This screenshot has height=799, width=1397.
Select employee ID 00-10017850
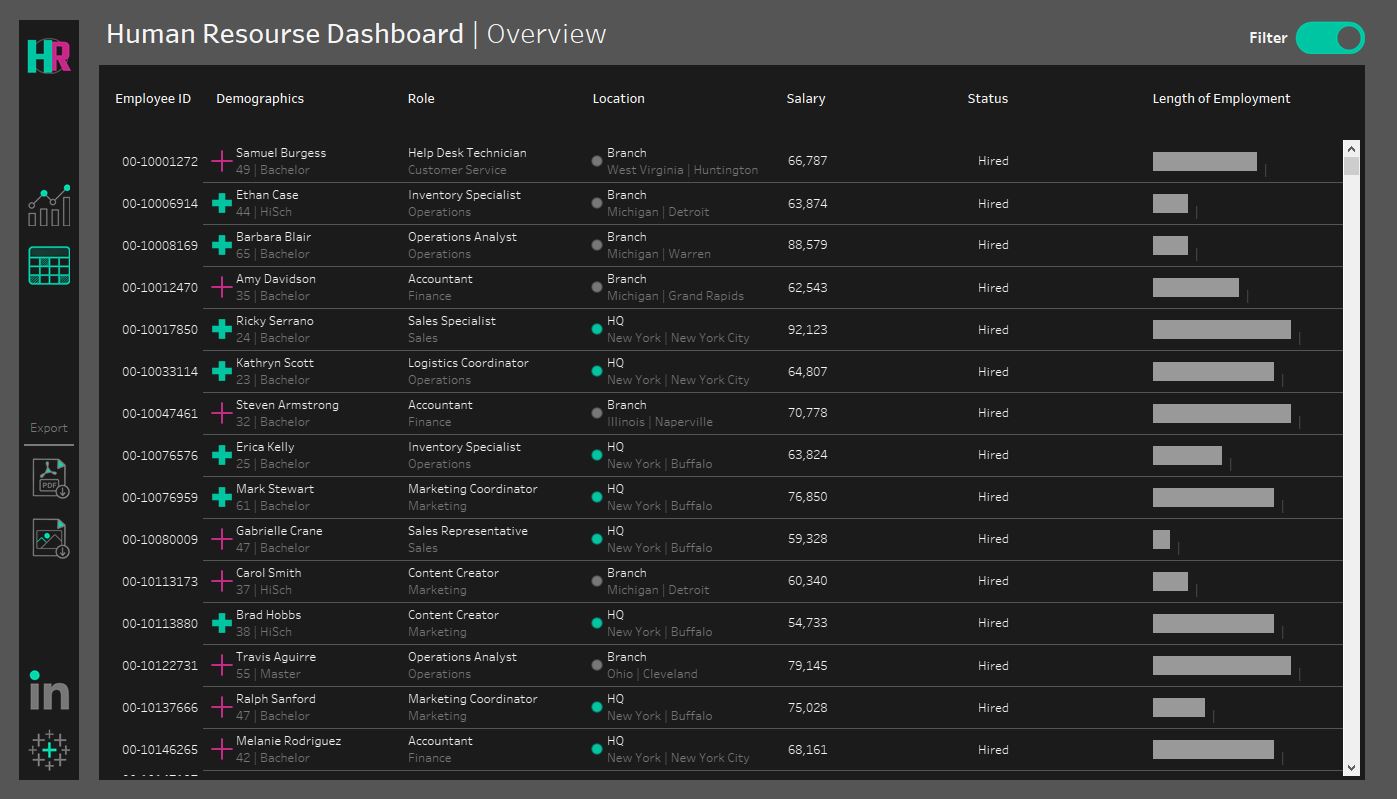(x=160, y=329)
